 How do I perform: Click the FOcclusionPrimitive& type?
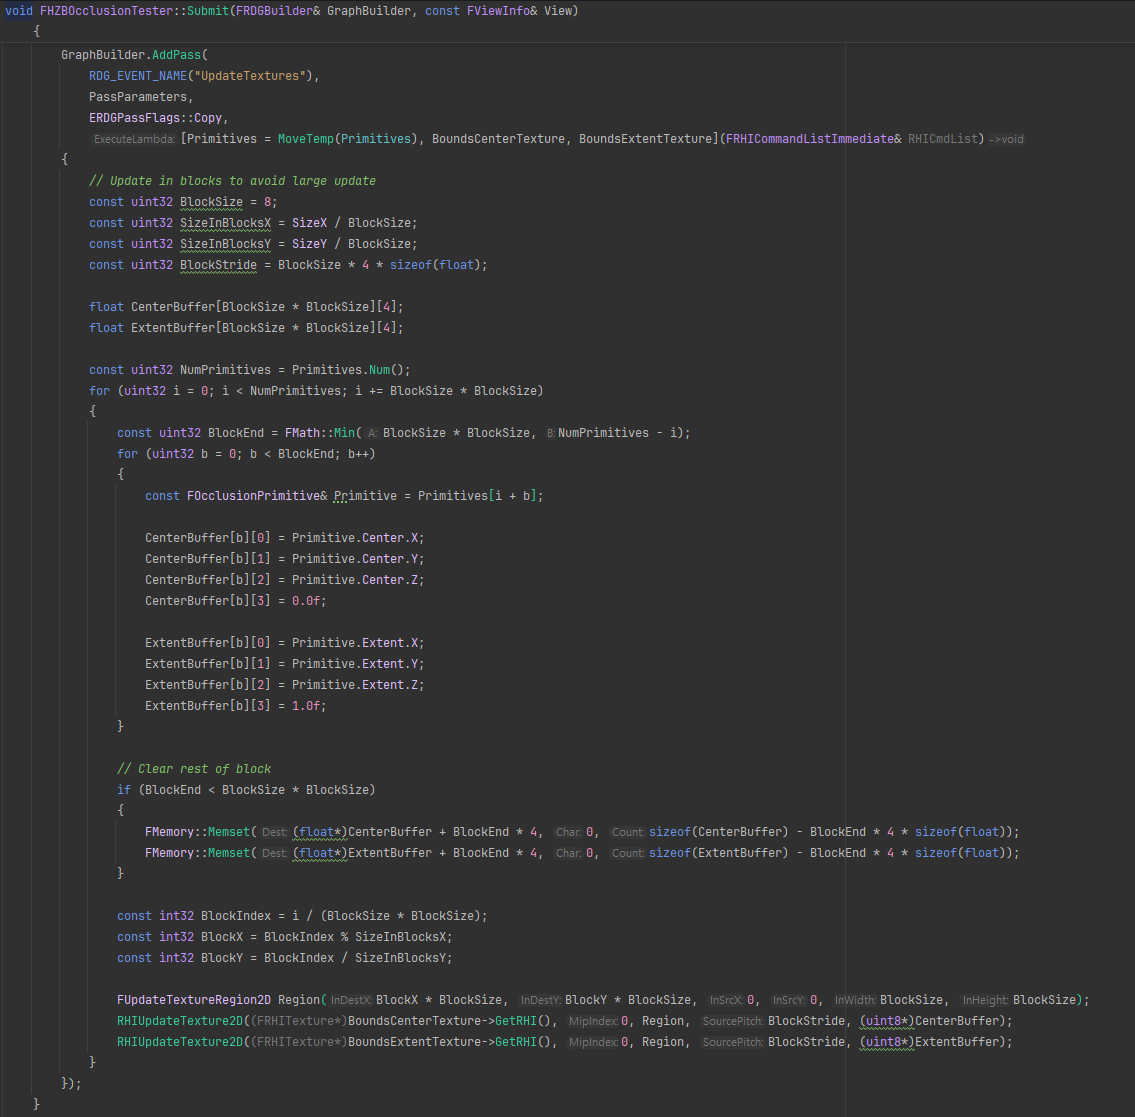pyautogui.click(x=257, y=496)
